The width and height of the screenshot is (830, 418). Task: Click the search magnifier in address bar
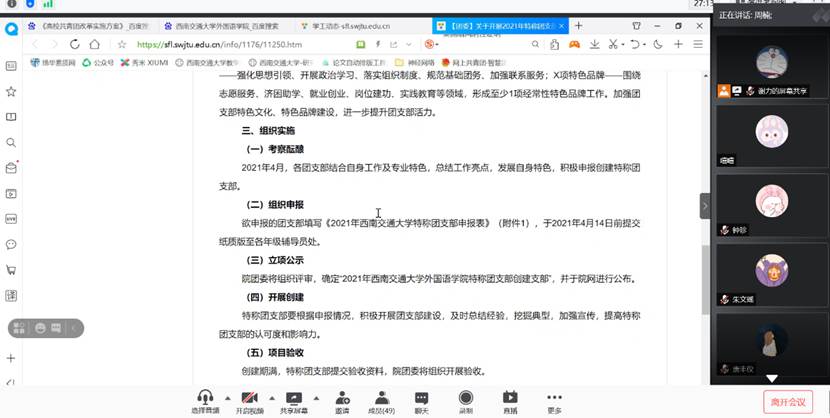coord(535,44)
